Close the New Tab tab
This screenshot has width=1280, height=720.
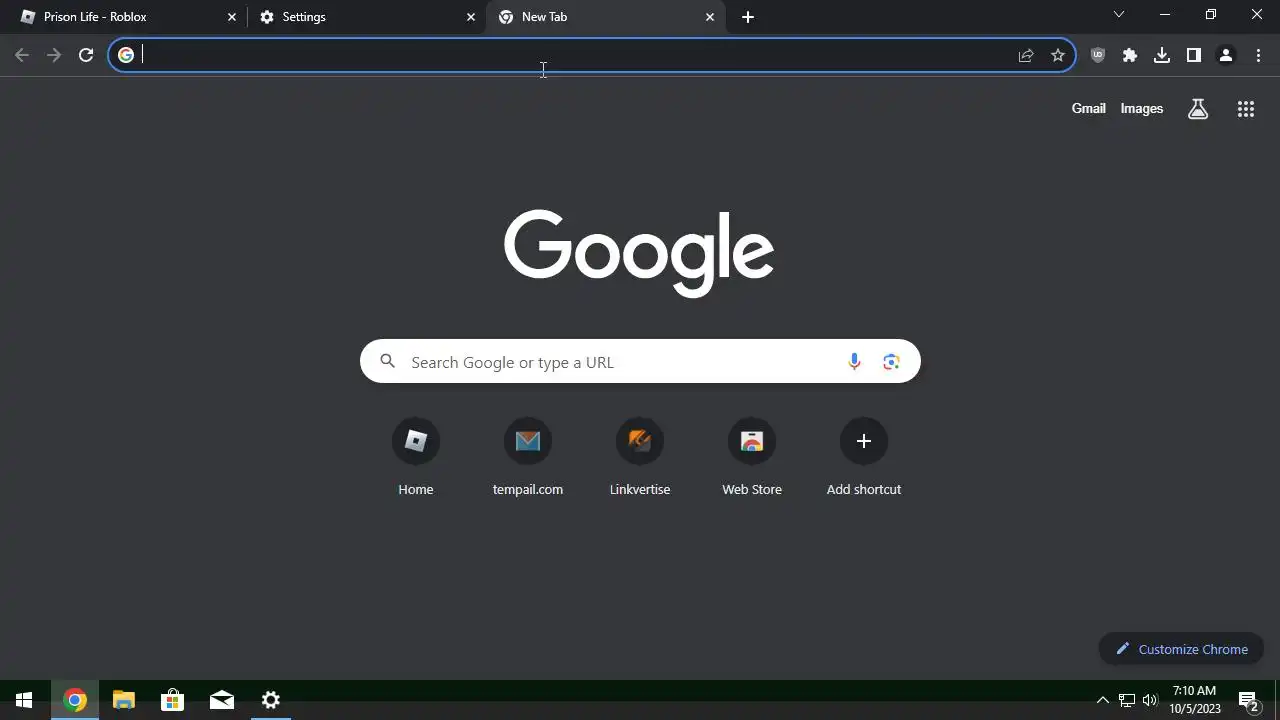point(710,17)
